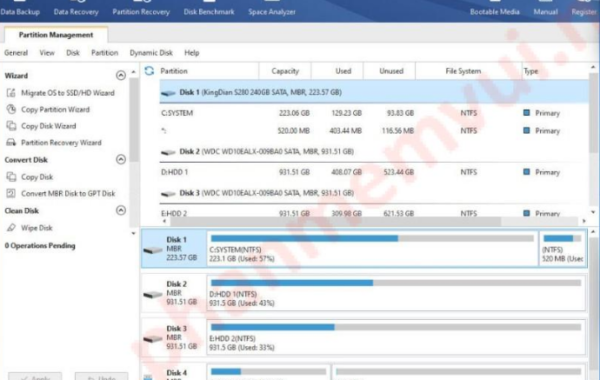The width and height of the screenshot is (600, 380).
Task: Open Disk Benchmark tool
Action: (x=209, y=12)
